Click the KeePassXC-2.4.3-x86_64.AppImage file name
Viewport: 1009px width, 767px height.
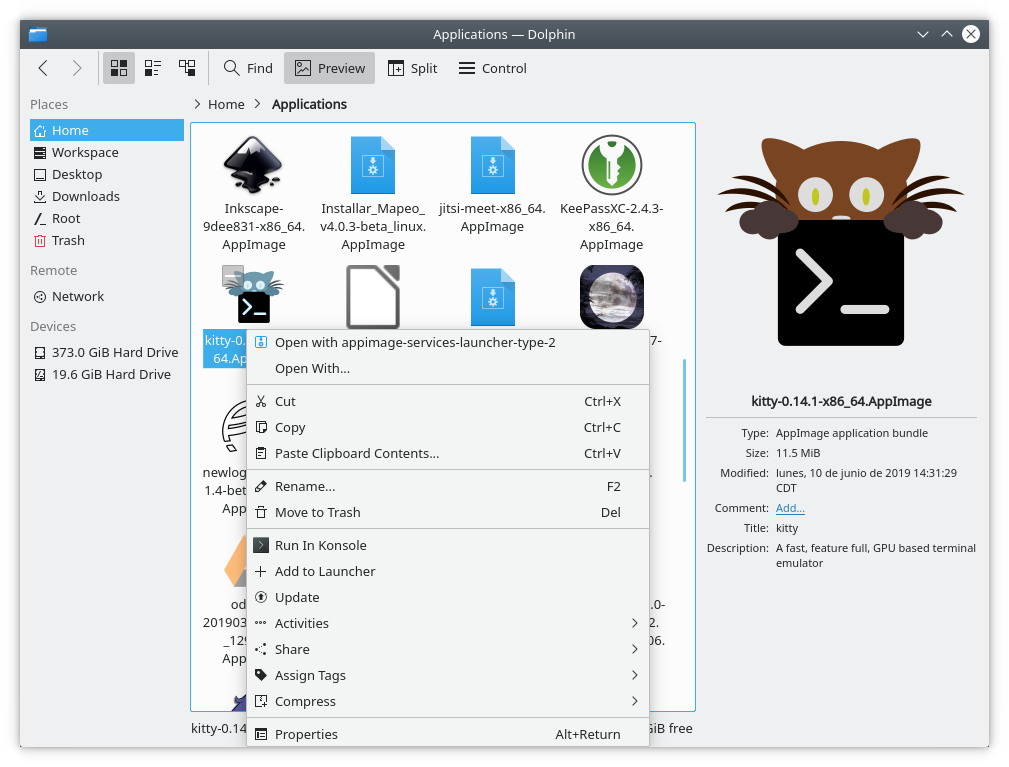611,226
